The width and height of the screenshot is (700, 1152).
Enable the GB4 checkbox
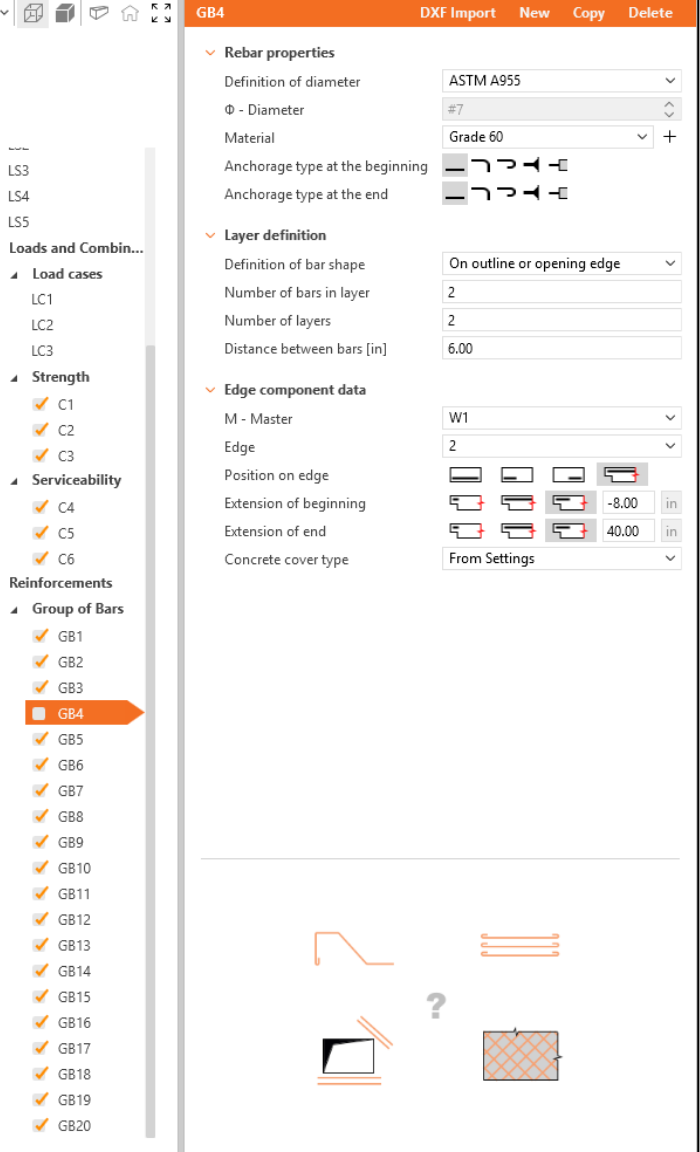click(40, 714)
